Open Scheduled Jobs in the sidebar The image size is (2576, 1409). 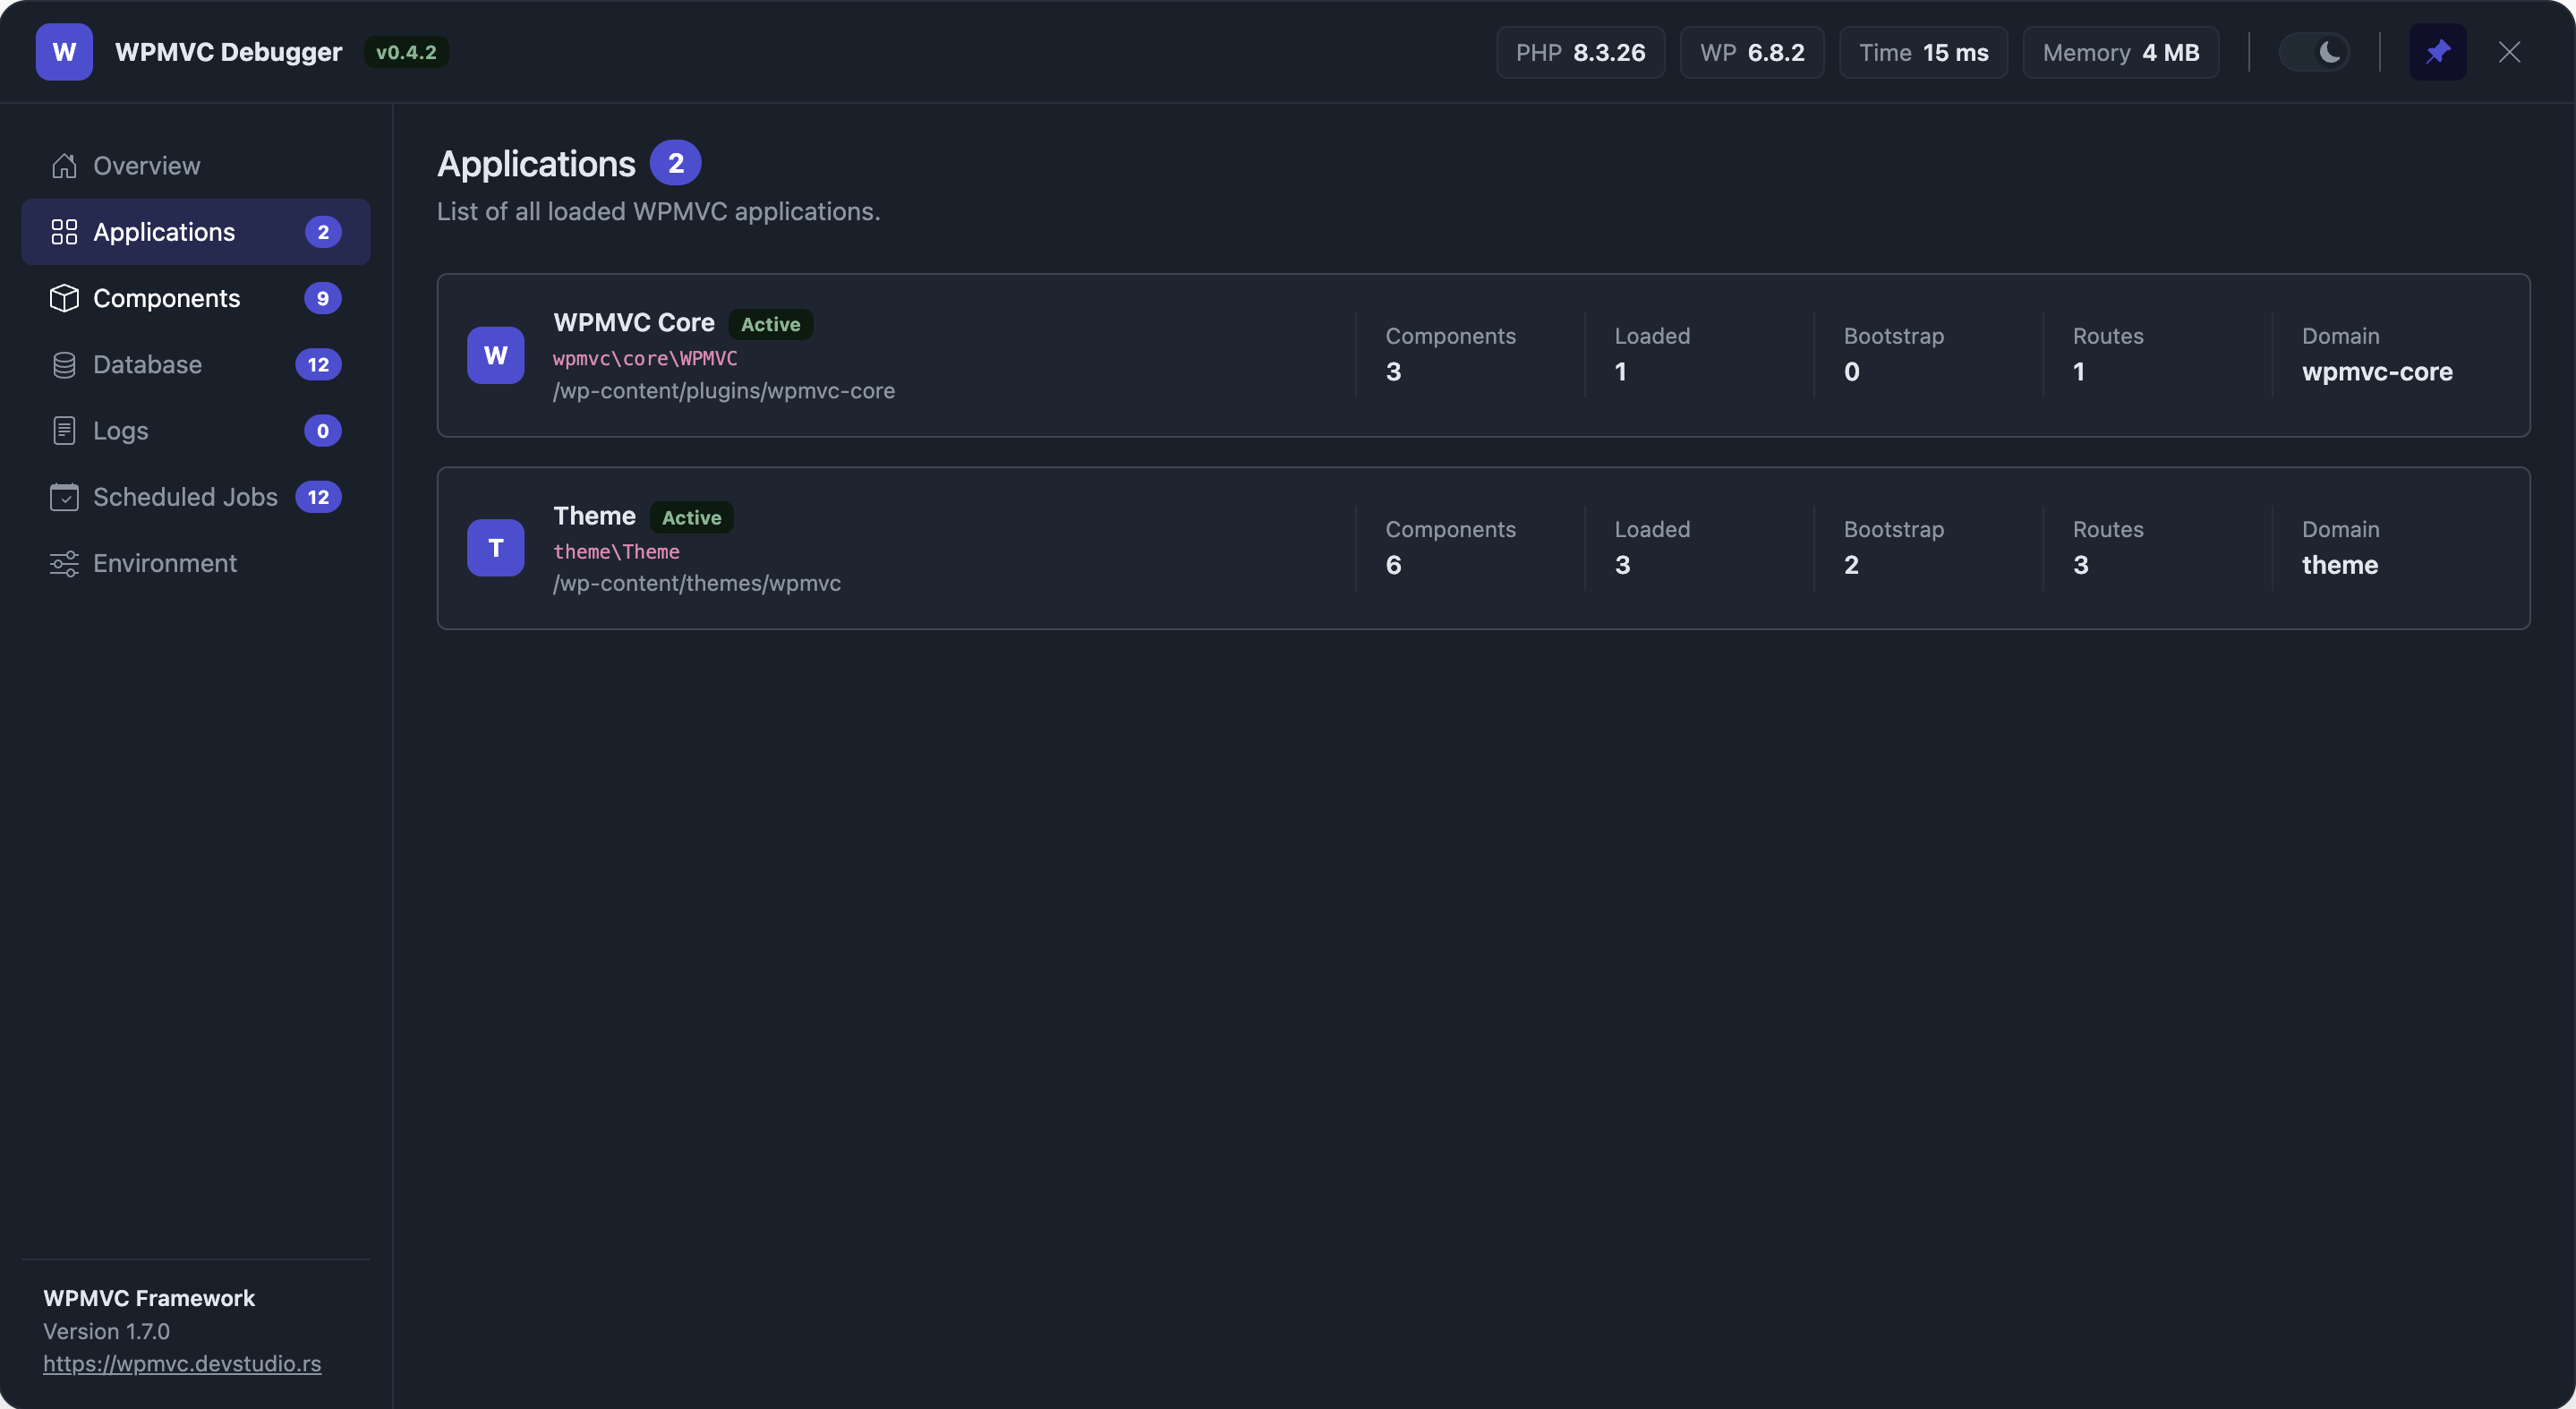point(196,497)
